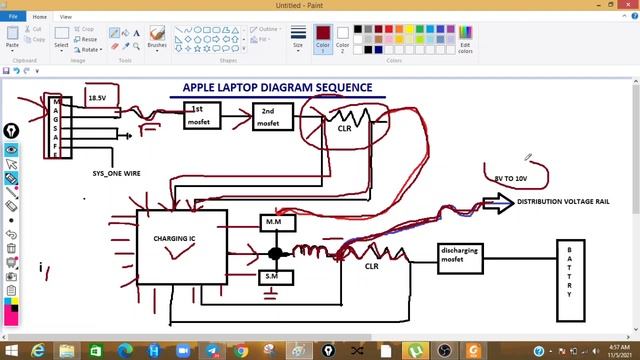
Task: Choose the Diamond shape
Action: point(188,40)
